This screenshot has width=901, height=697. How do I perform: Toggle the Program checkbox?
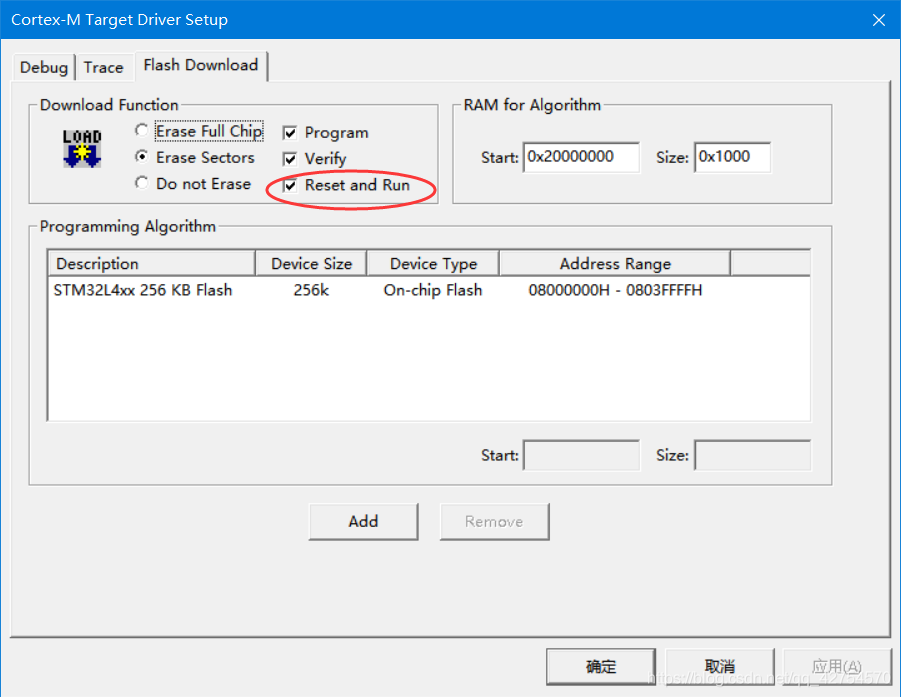[290, 133]
